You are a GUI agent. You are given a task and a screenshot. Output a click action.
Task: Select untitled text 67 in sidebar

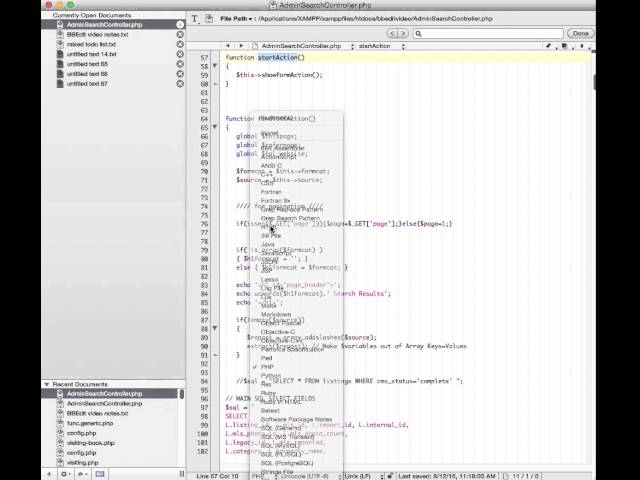pos(87,83)
